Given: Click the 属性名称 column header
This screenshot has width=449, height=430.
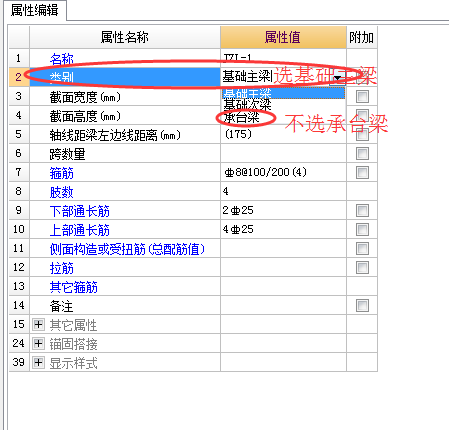Looking at the screenshot, I should tap(125, 37).
